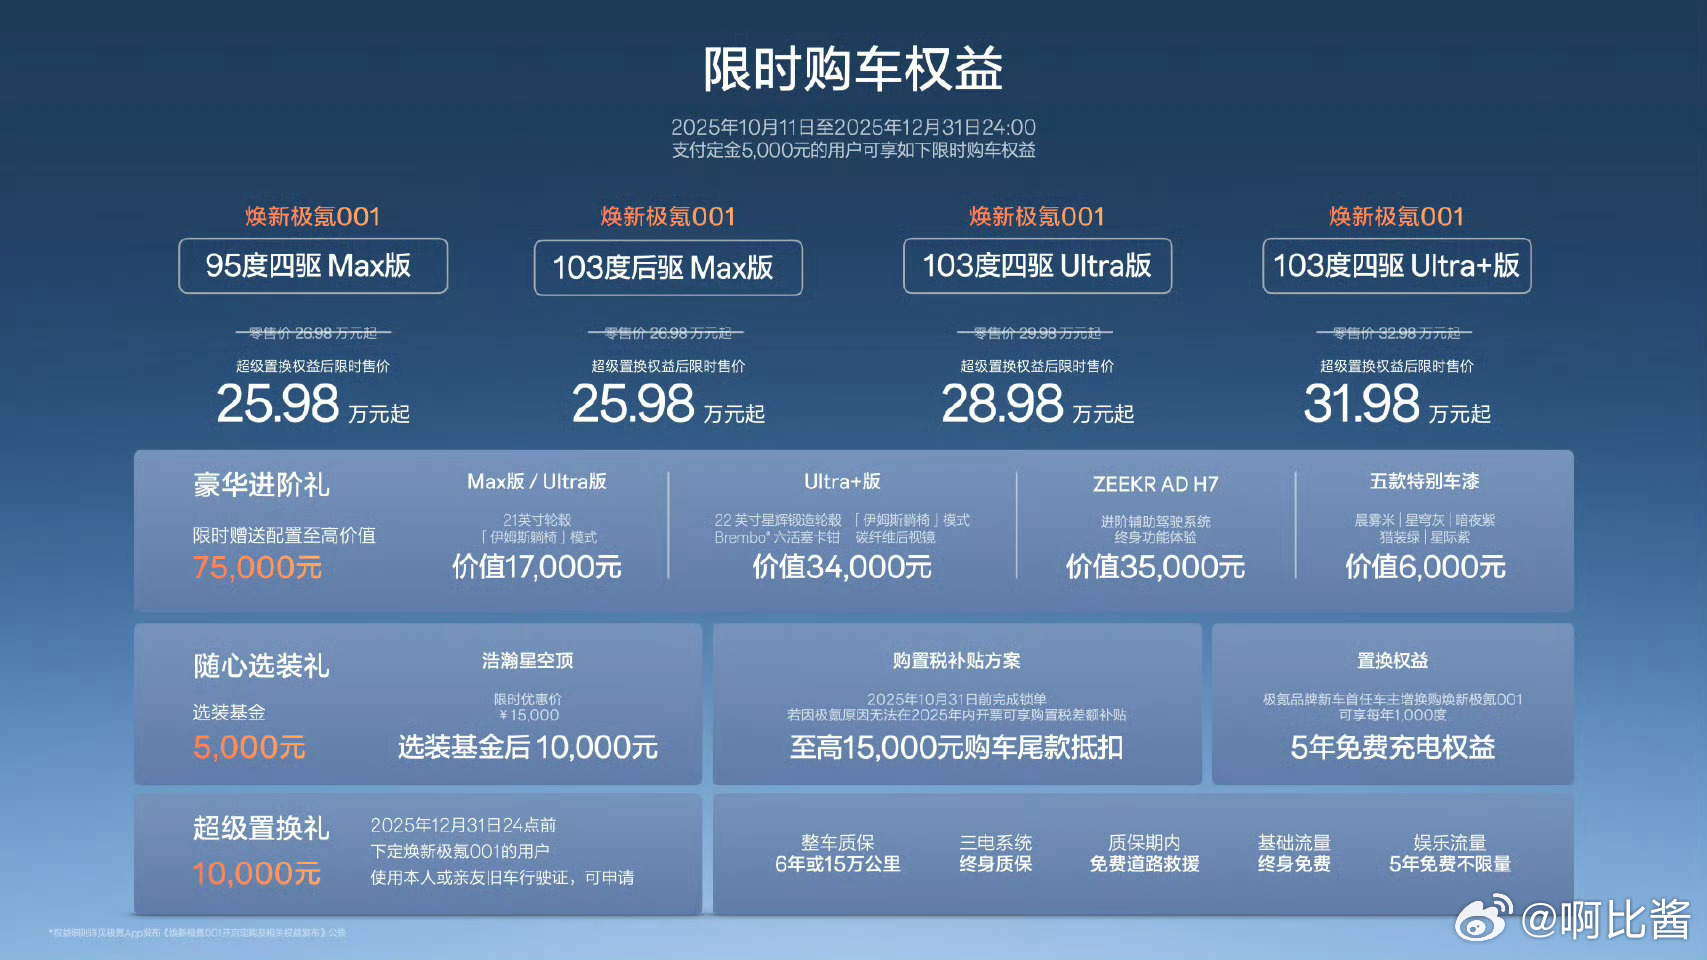Screen dimensions: 1707x960
Task: Click the 三电系统 终身质保 item
Action: [x=996, y=853]
